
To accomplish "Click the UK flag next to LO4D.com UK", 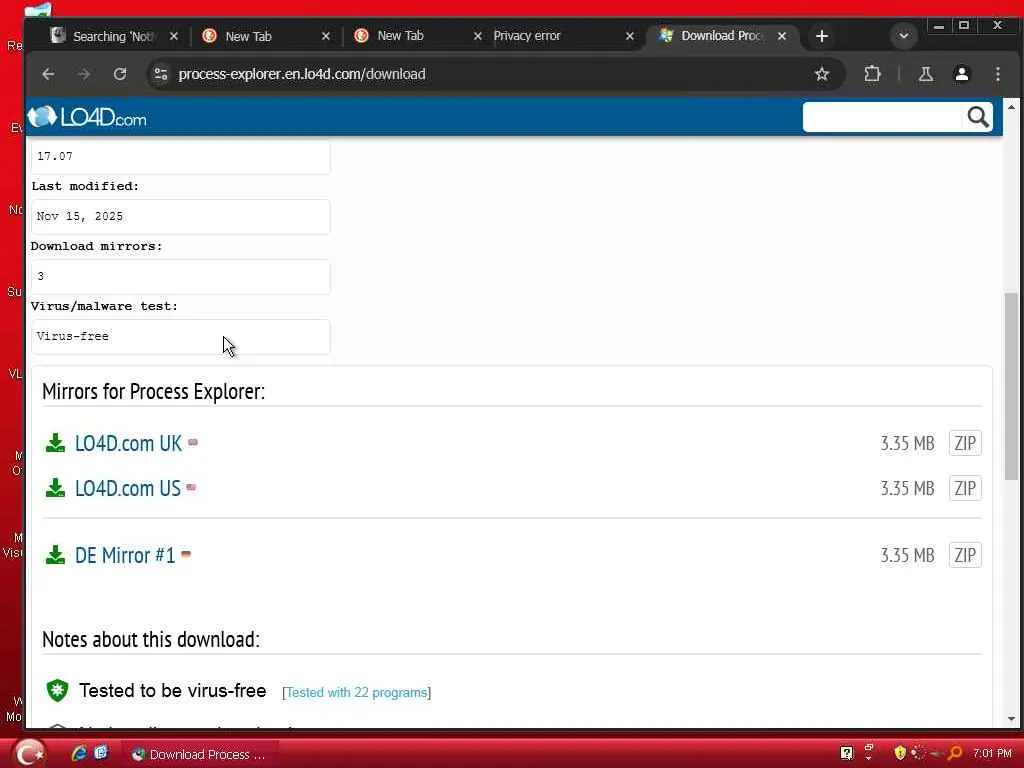I will coord(193,442).
